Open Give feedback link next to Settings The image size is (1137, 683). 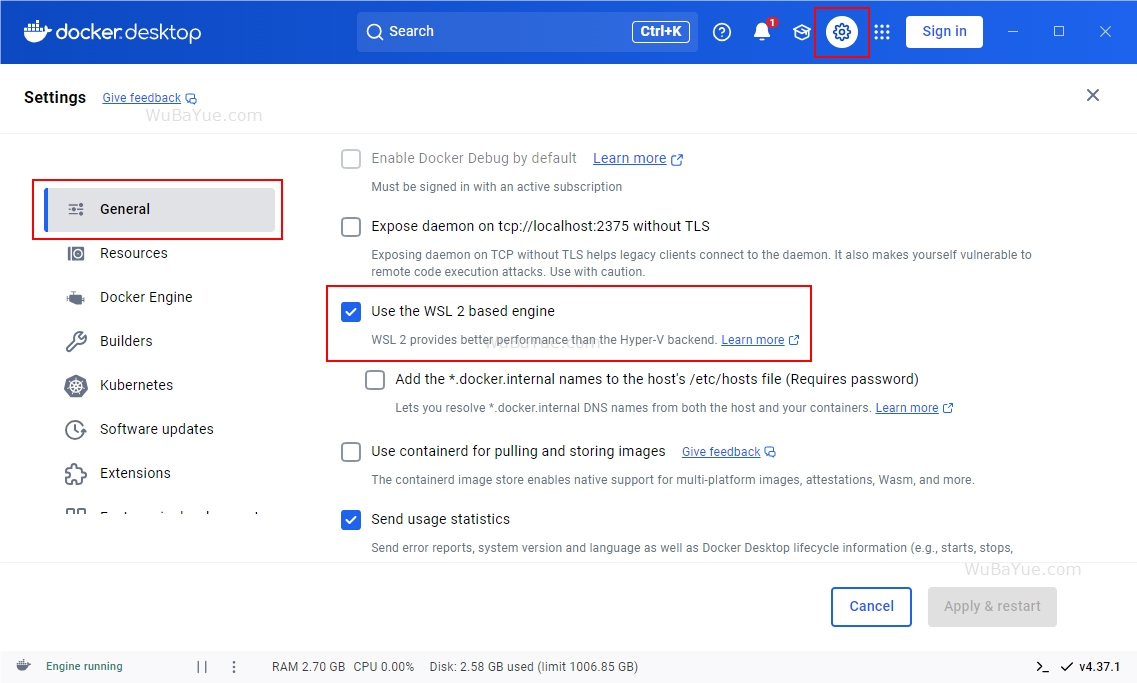[141, 98]
